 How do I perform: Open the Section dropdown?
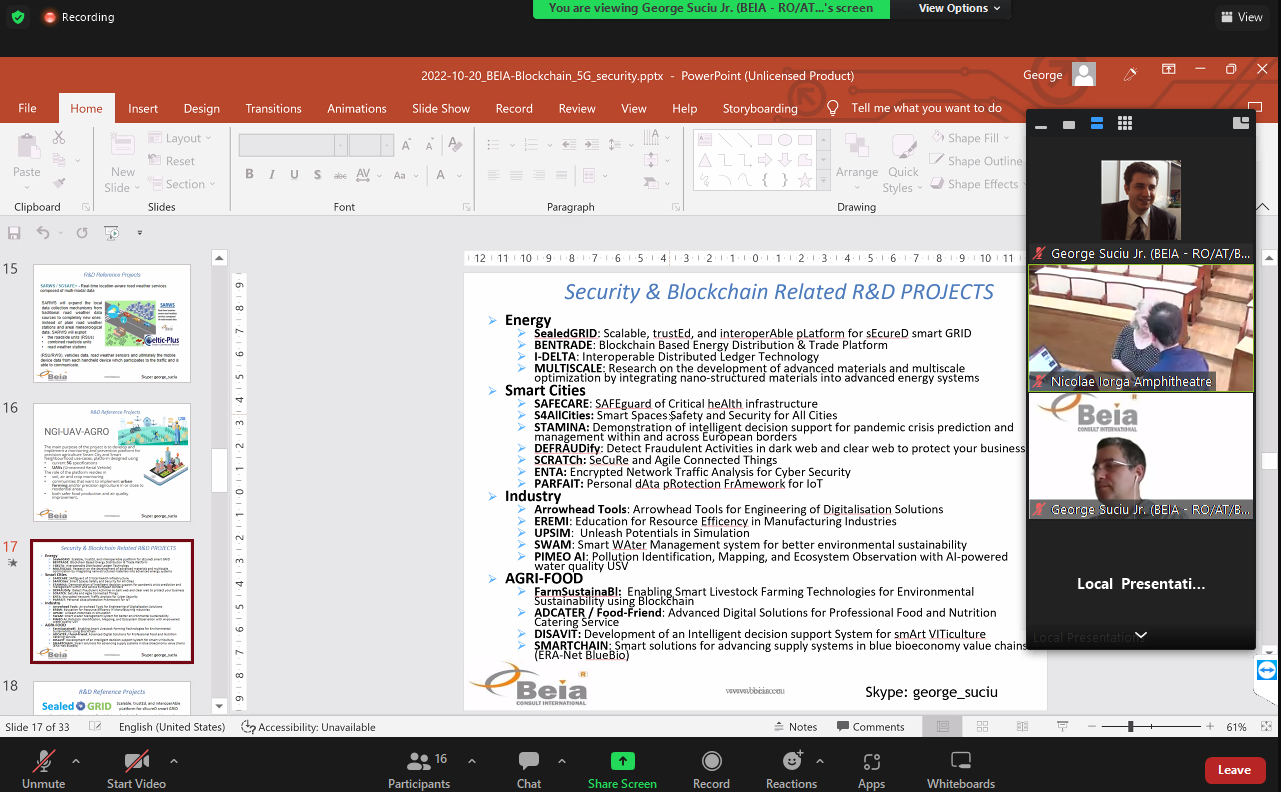(x=182, y=184)
